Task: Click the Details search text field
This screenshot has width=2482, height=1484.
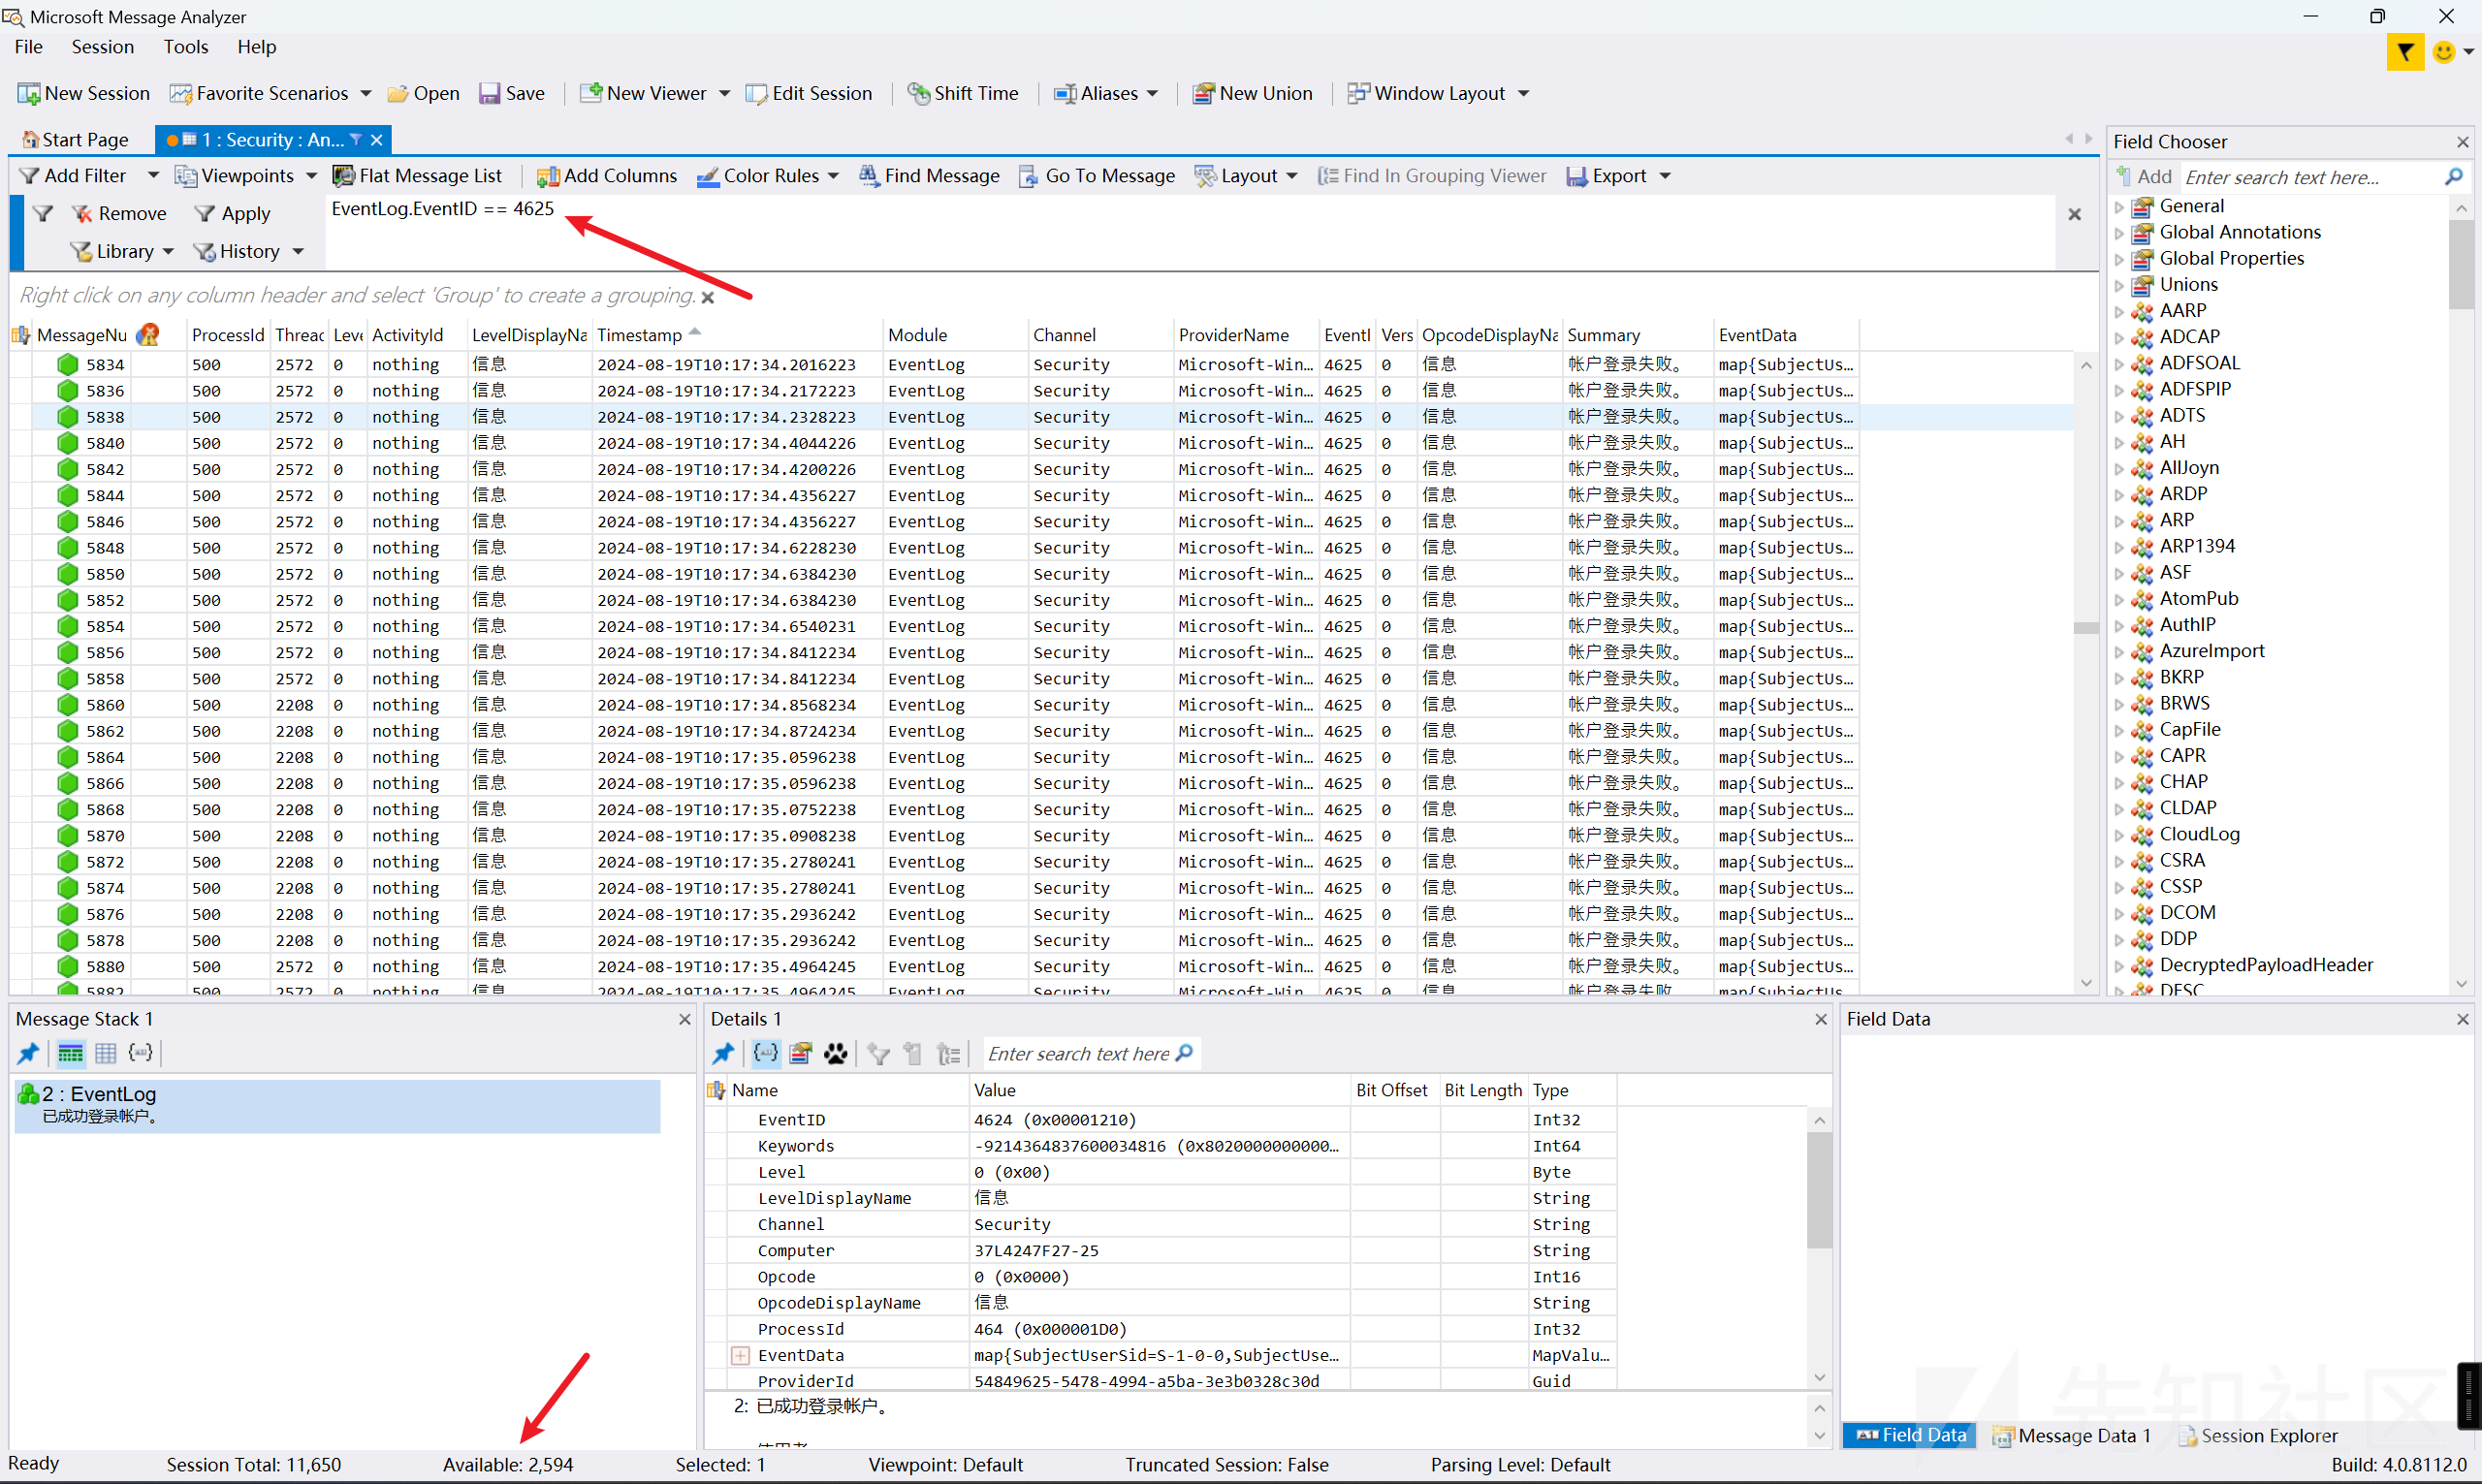Action: click(1079, 1053)
